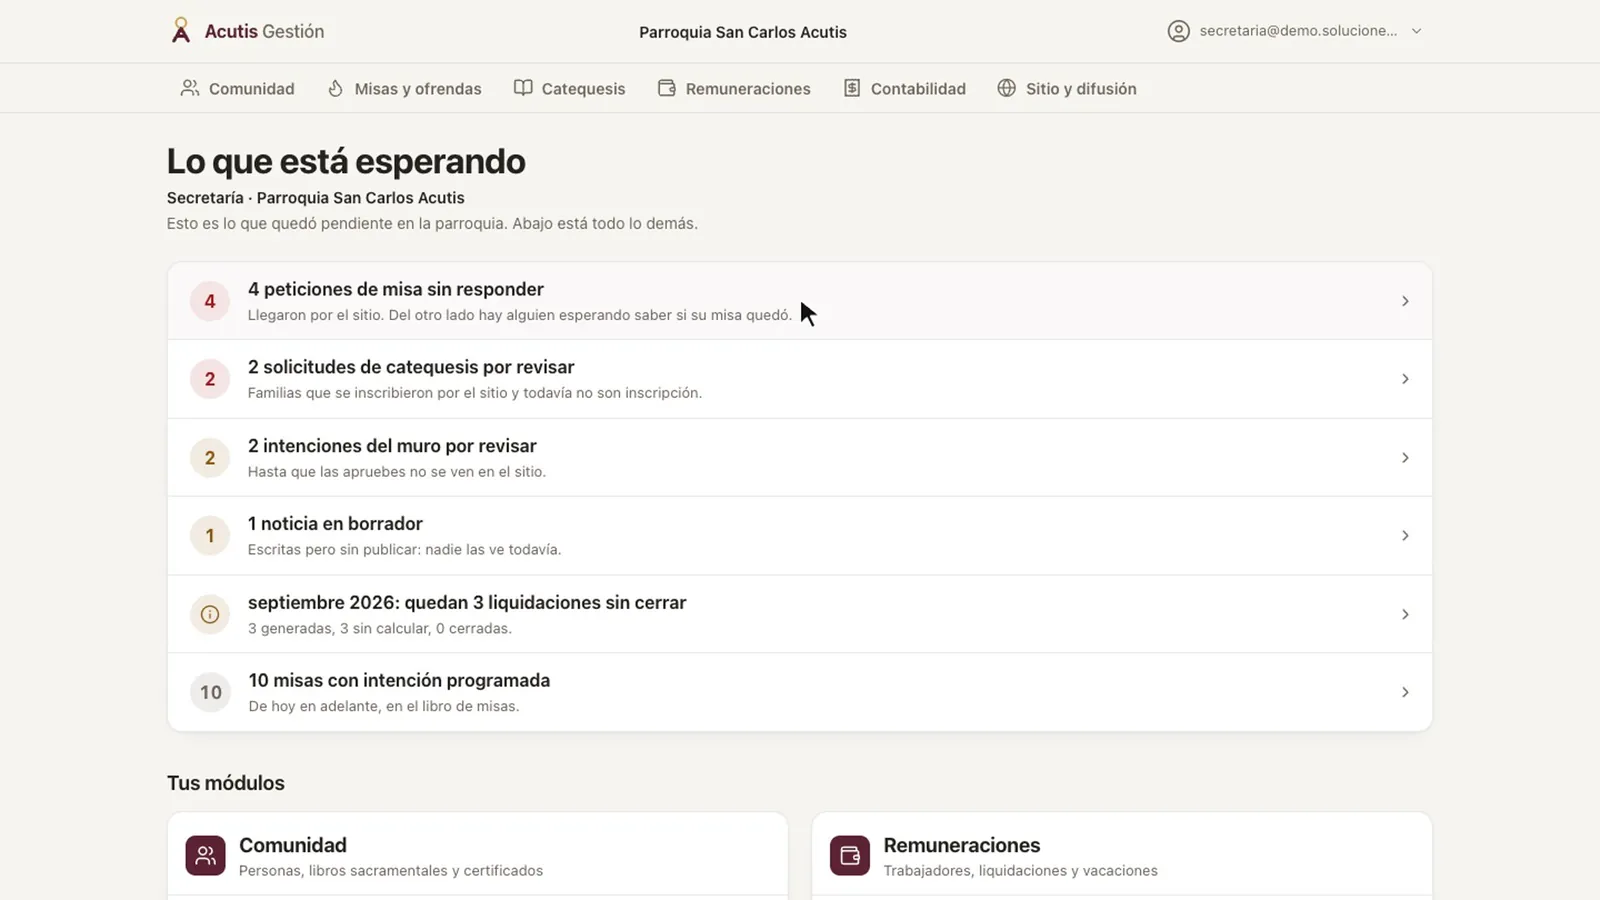Expand chevron on noticia en borrador row

click(x=1405, y=536)
